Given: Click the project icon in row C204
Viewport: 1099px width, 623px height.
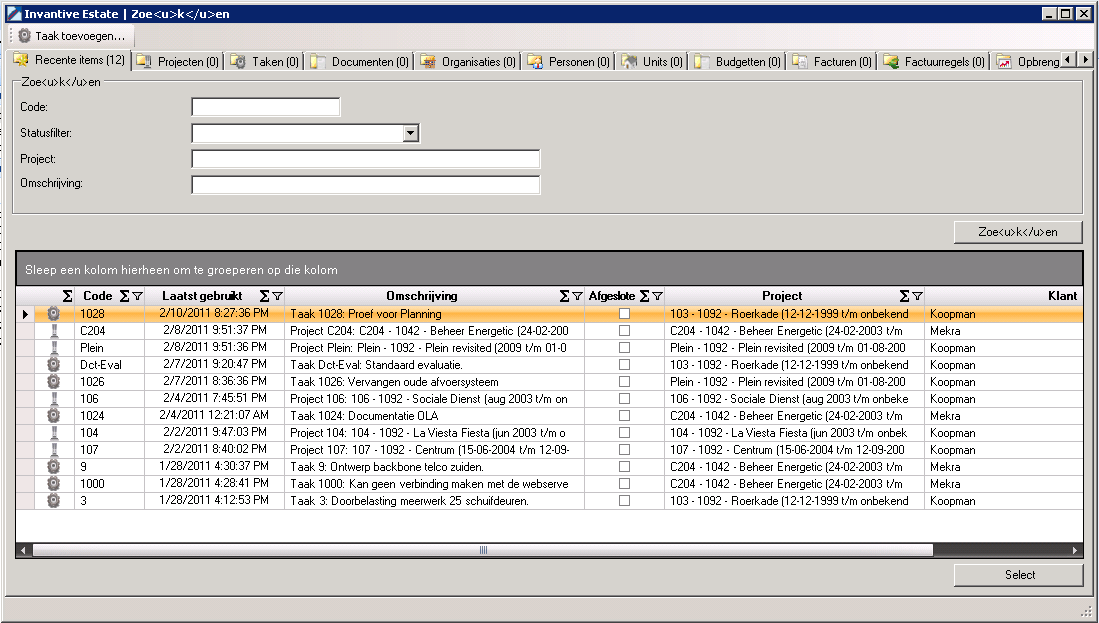Looking at the screenshot, I should tap(54, 331).
